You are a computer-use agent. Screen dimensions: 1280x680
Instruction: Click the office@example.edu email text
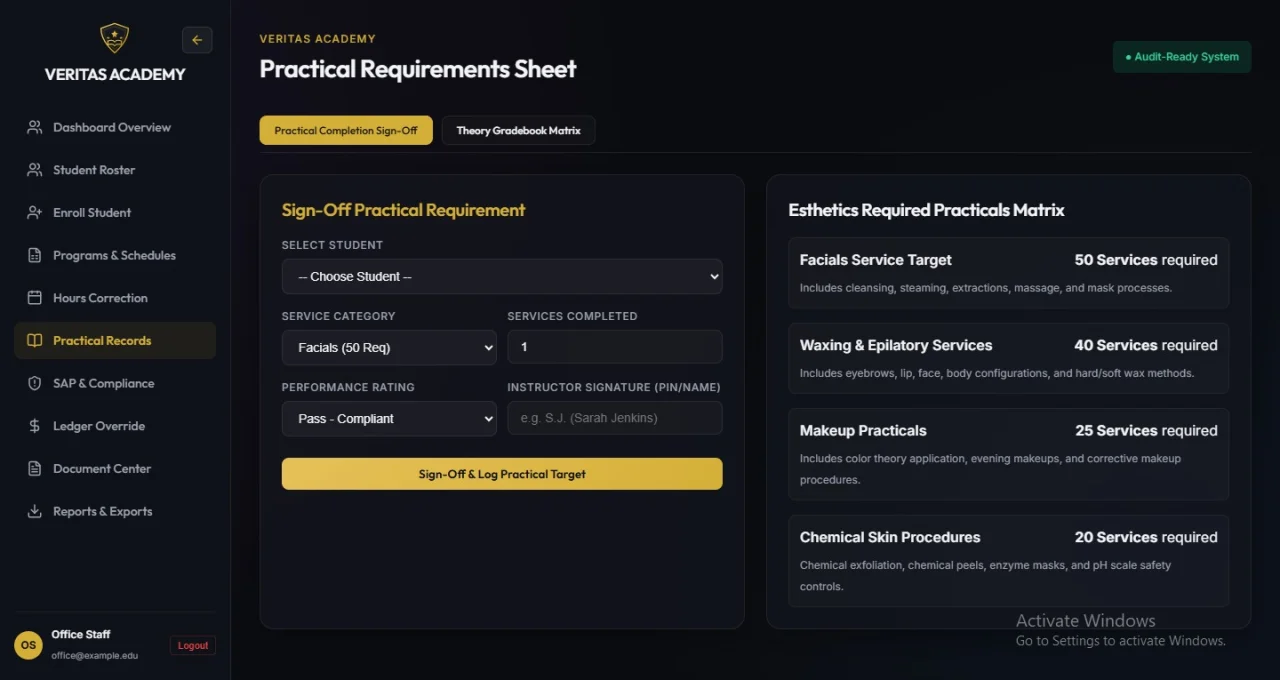[95, 655]
